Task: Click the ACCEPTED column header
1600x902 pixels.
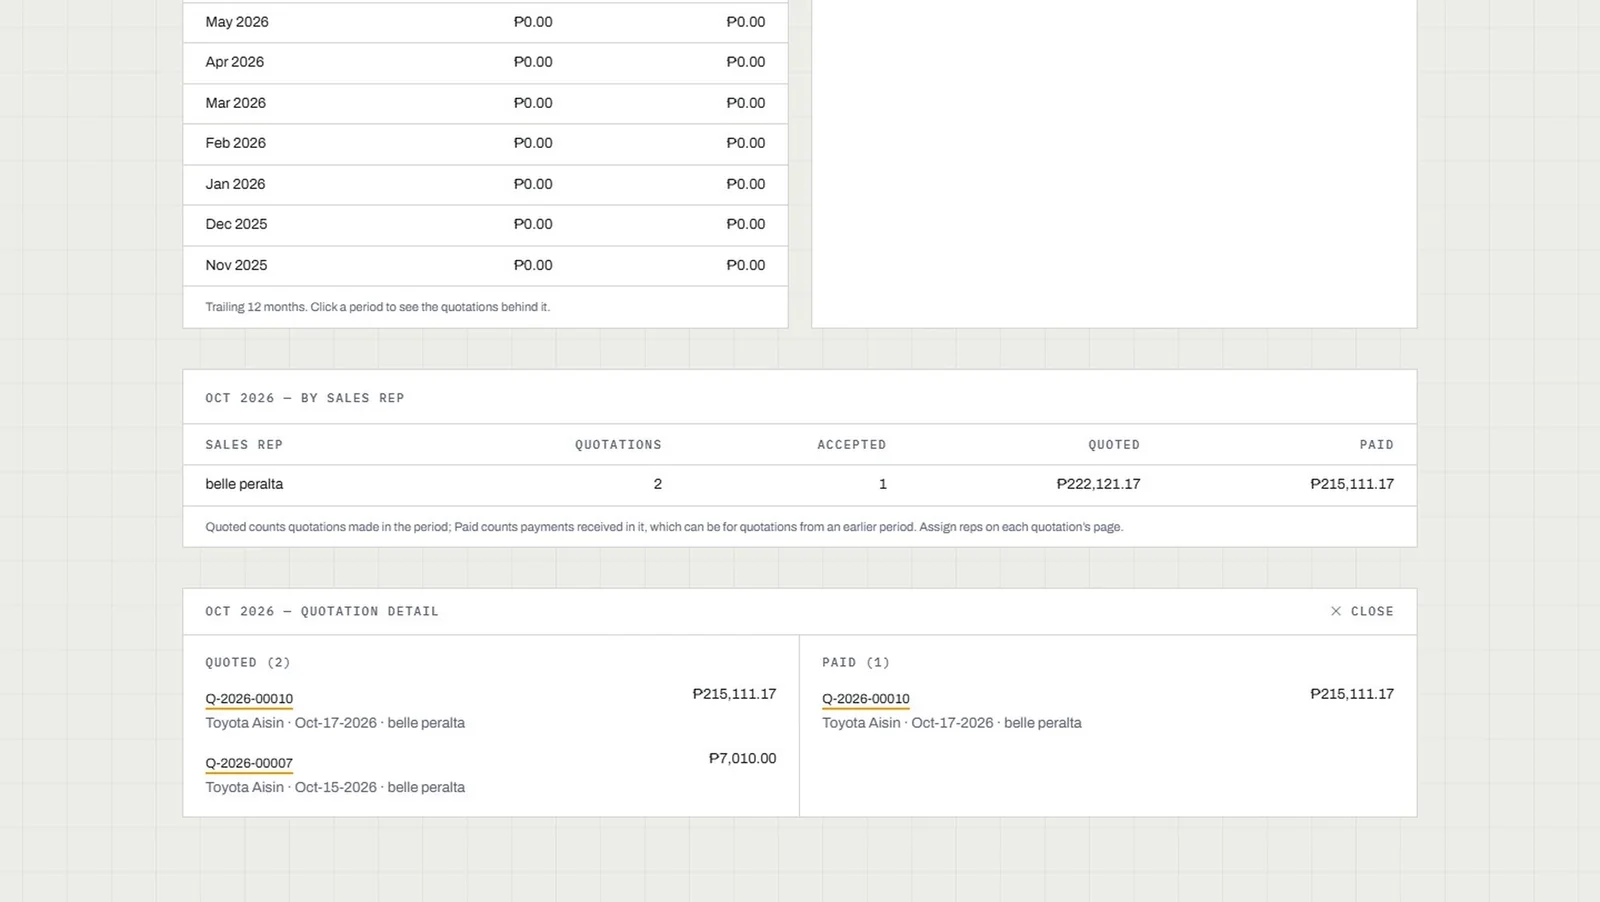Action: pos(852,445)
